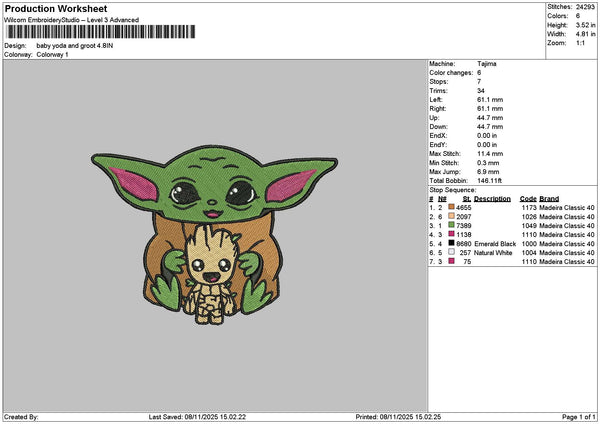Screen dimensions: 600x424
Task: Click the 'Natural White' description
Action: point(493,253)
